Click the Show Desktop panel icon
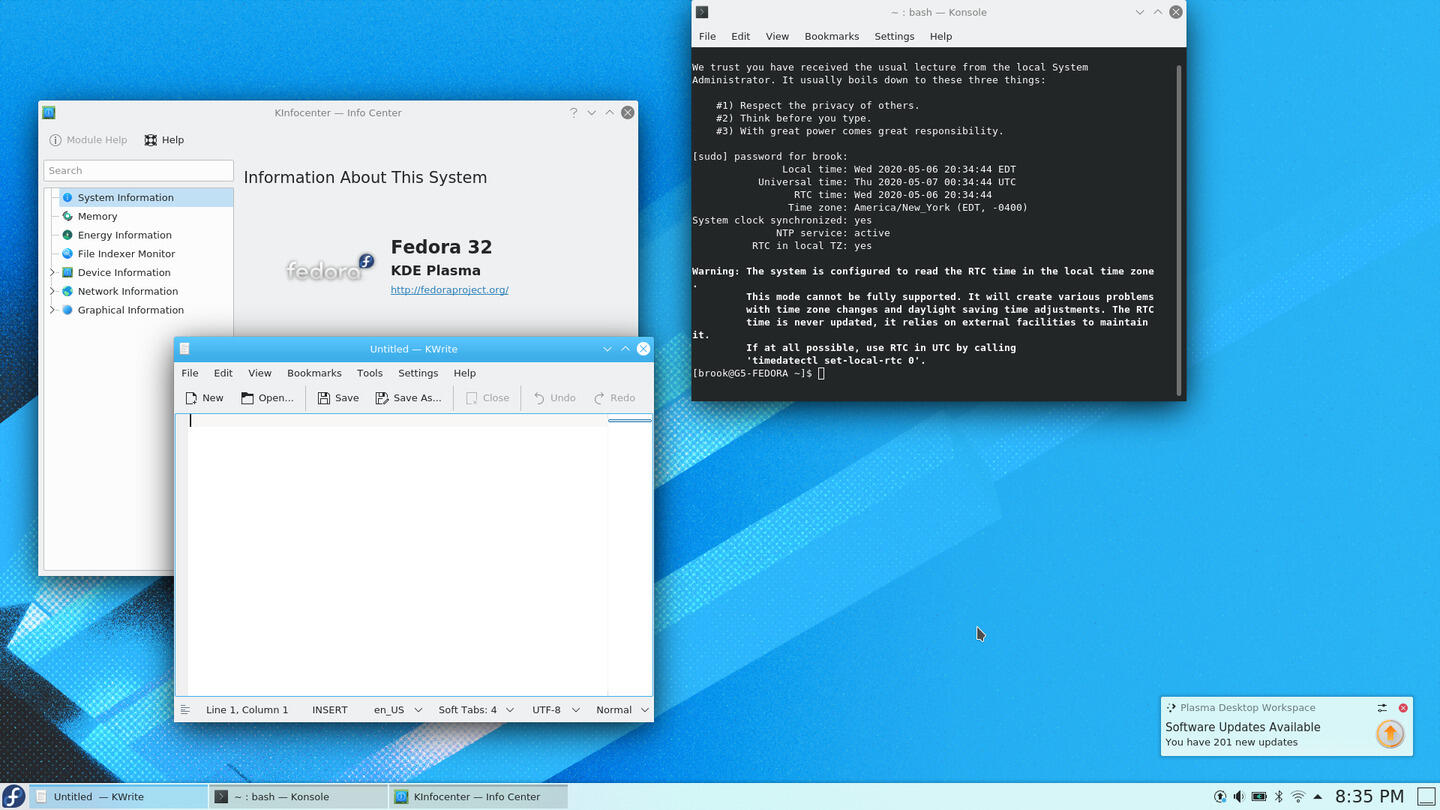This screenshot has height=810, width=1440. tap(1427, 797)
